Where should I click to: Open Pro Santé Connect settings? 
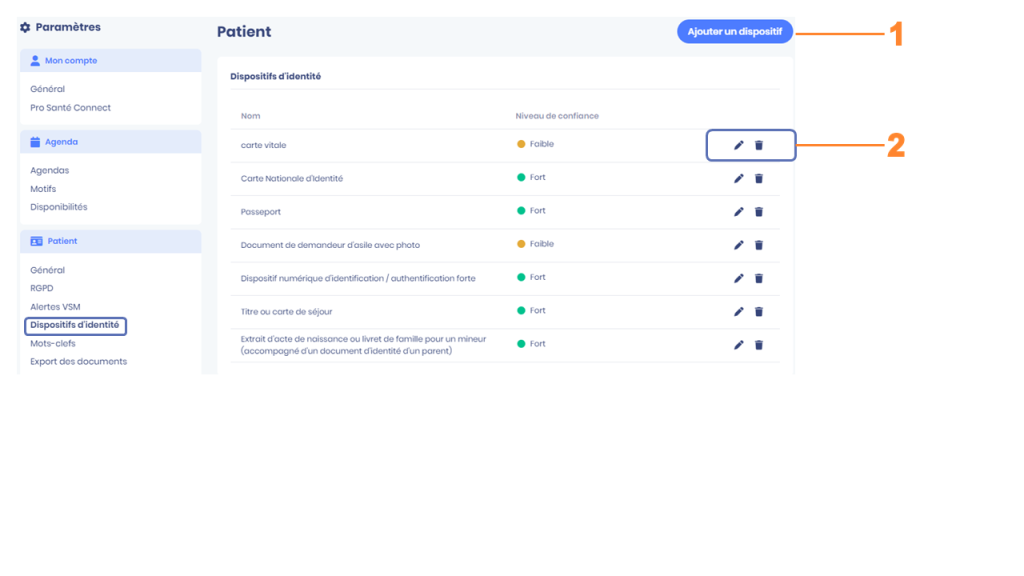[x=71, y=108]
